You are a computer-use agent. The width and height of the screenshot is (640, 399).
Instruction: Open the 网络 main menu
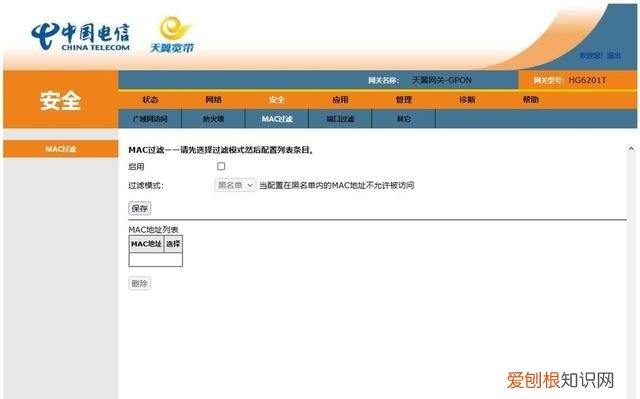[x=213, y=100]
